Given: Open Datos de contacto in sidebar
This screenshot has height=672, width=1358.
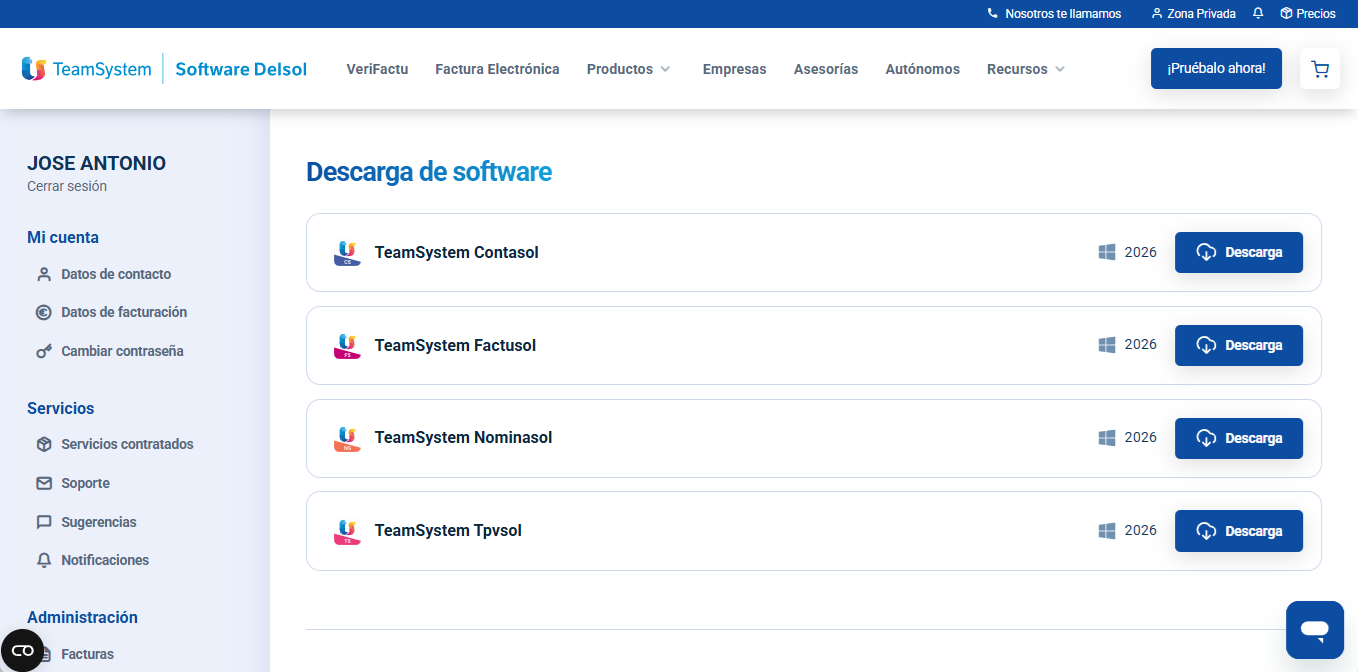Looking at the screenshot, I should tap(116, 274).
